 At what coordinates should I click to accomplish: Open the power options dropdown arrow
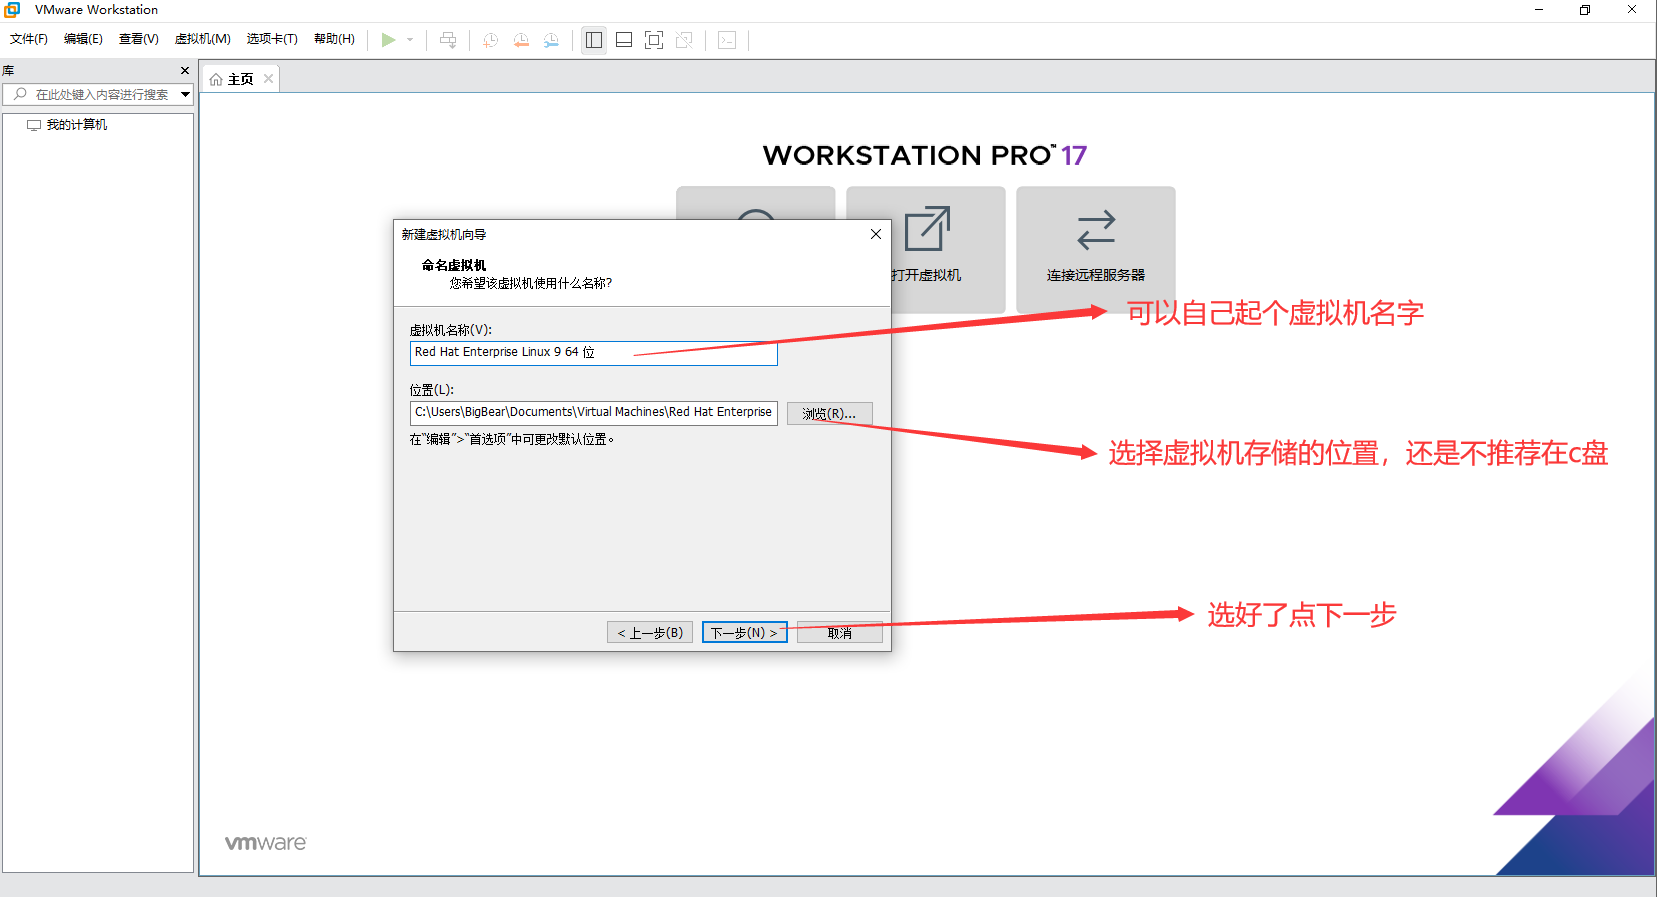pyautogui.click(x=410, y=40)
